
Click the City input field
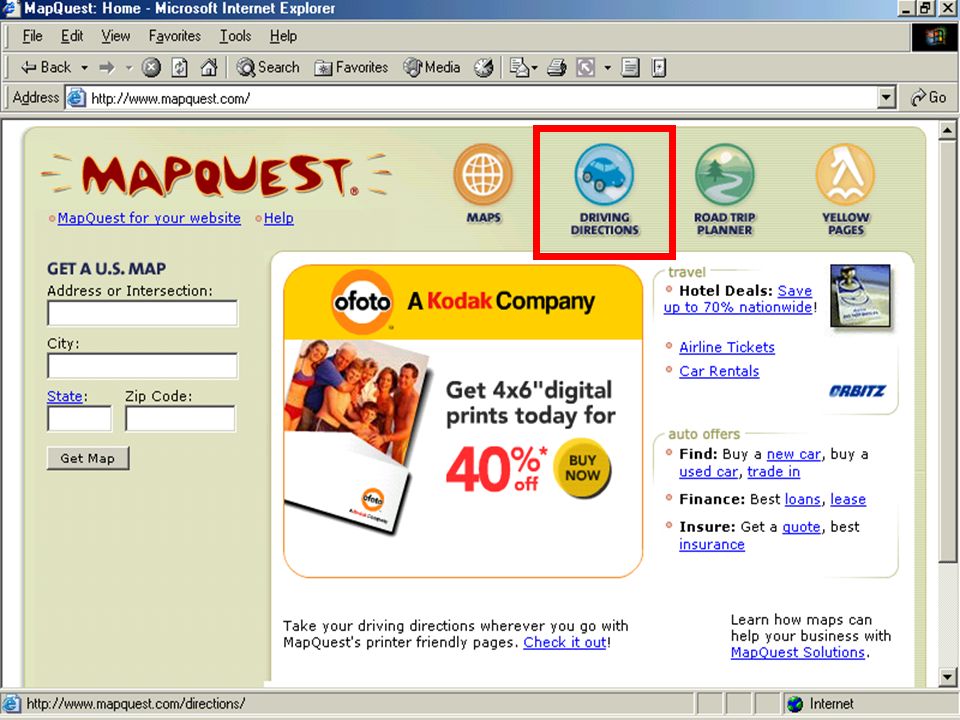click(x=143, y=366)
